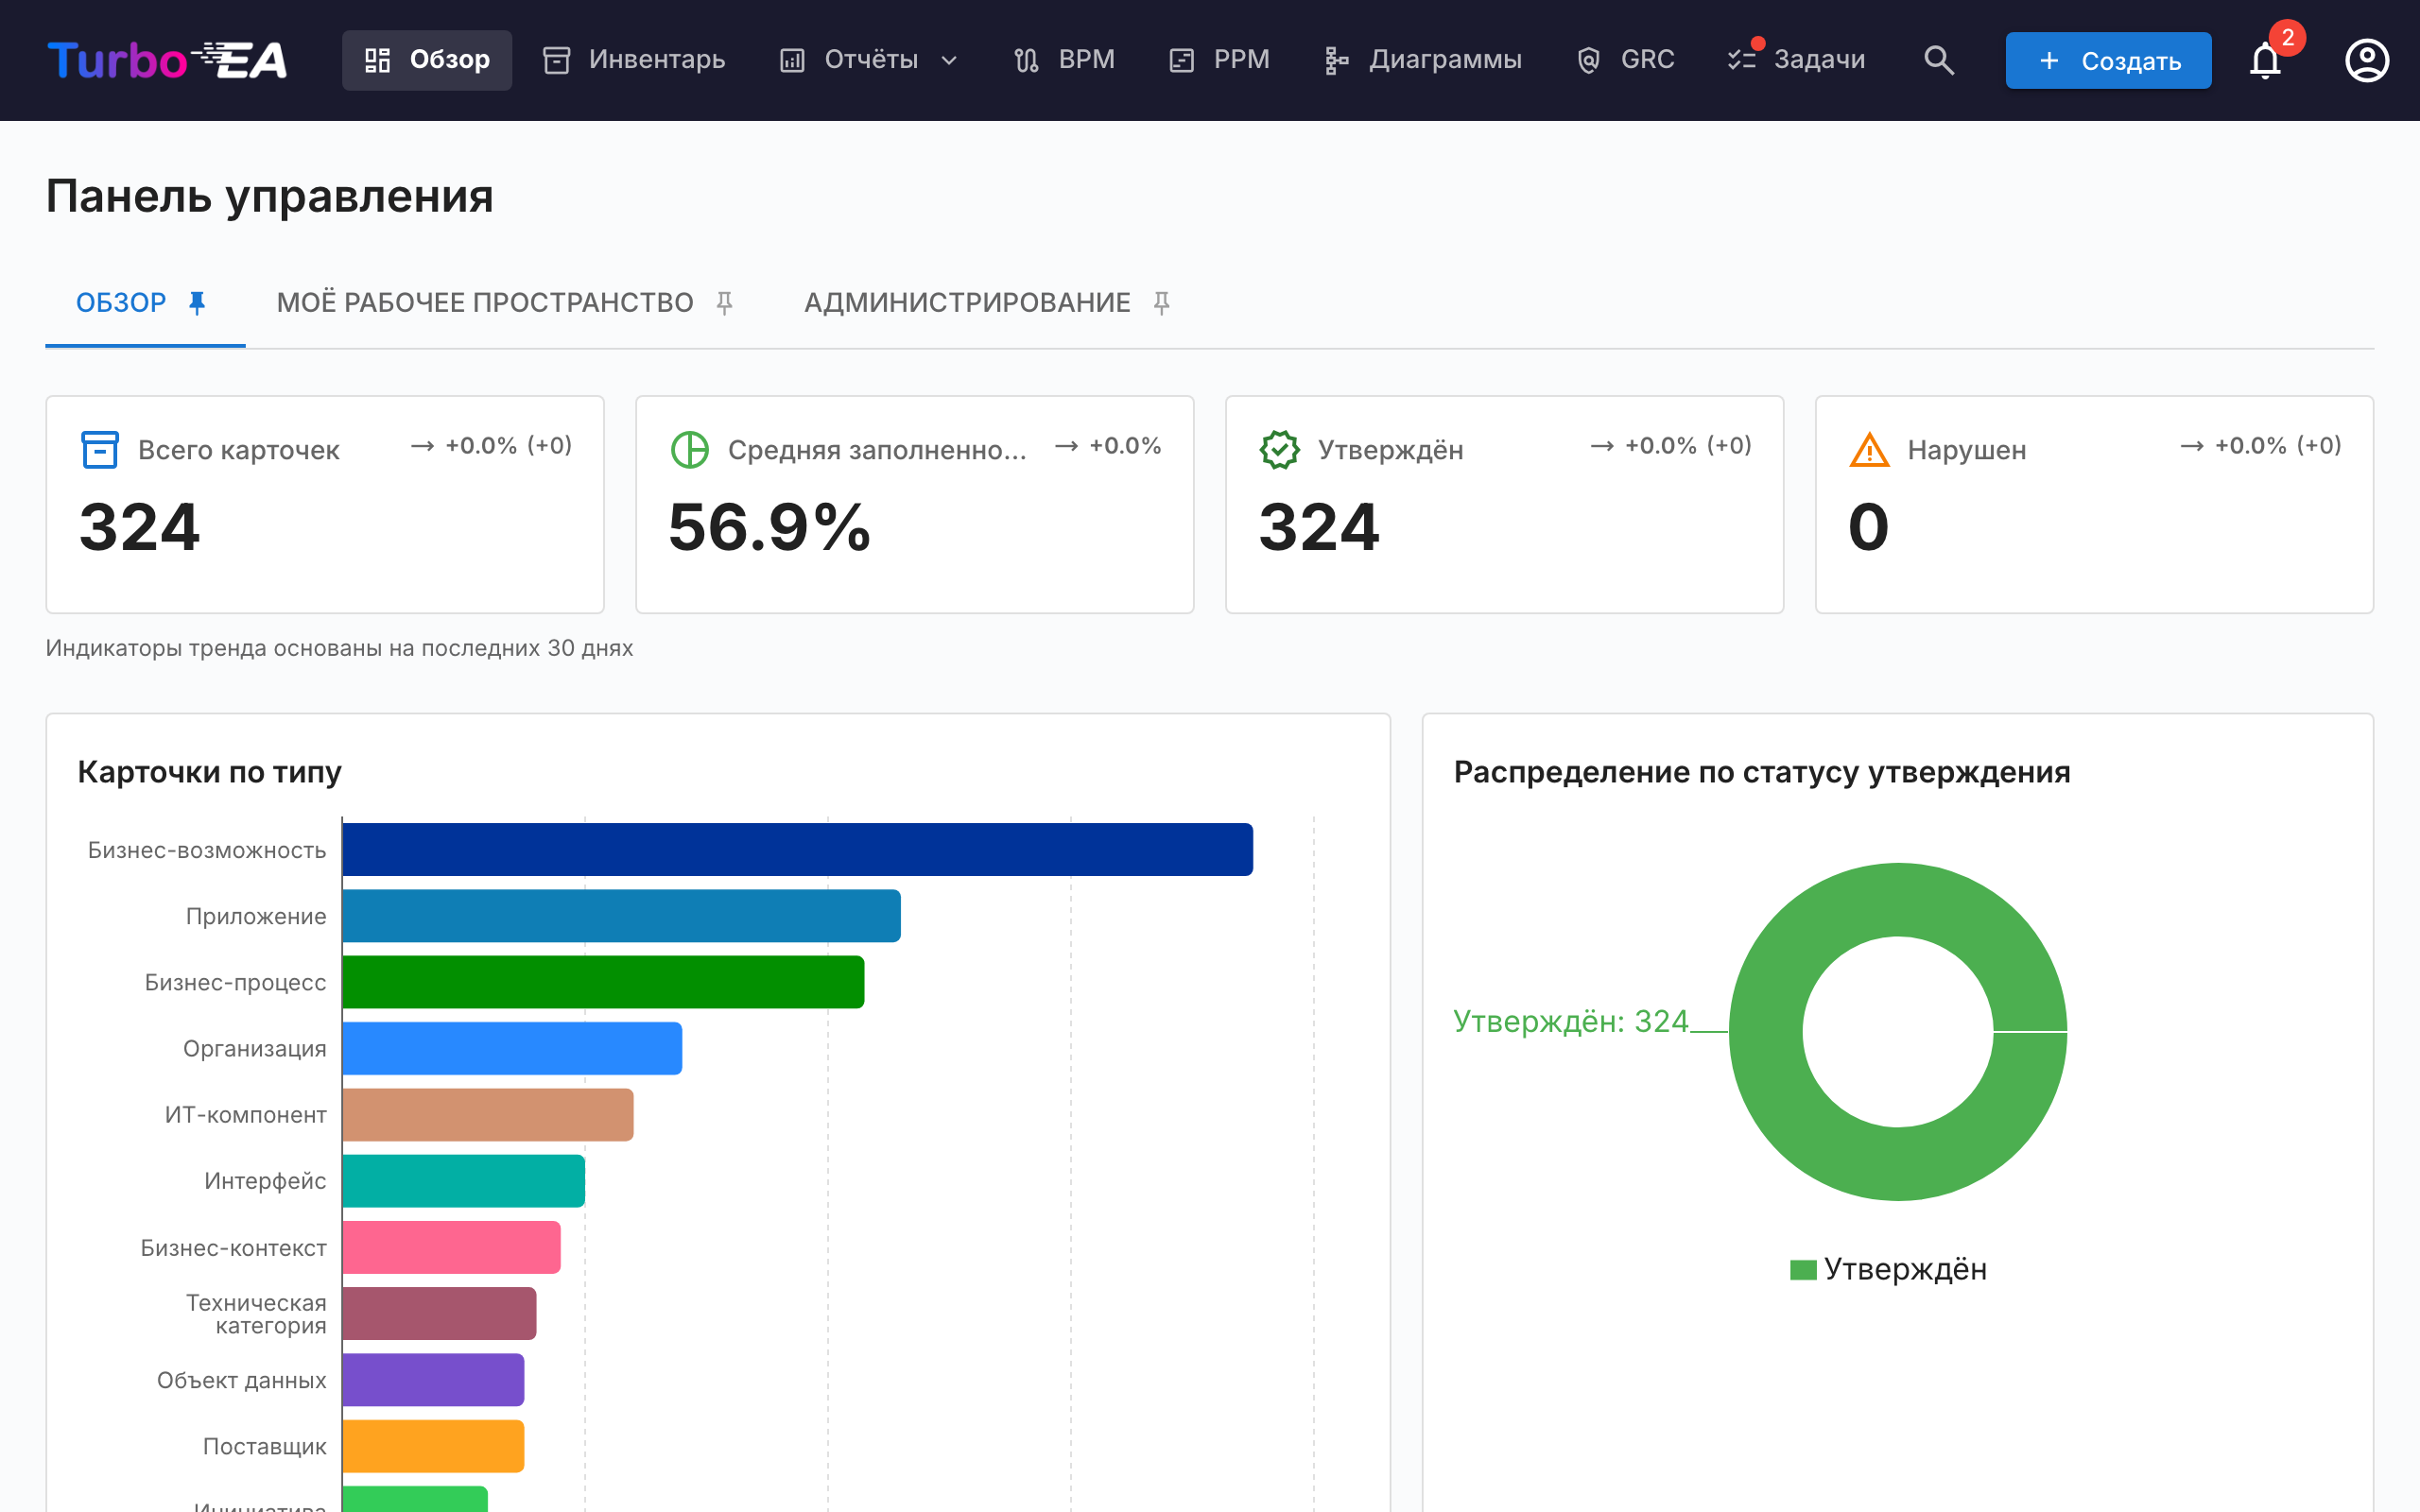Click the Бизнес-процесс axis label

tap(236, 982)
